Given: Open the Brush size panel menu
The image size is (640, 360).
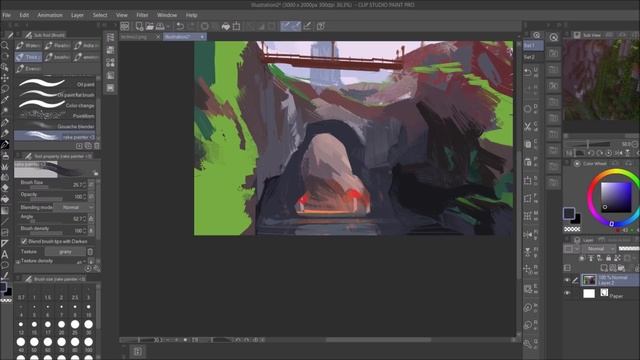Looking at the screenshot, I should click(x=18, y=279).
